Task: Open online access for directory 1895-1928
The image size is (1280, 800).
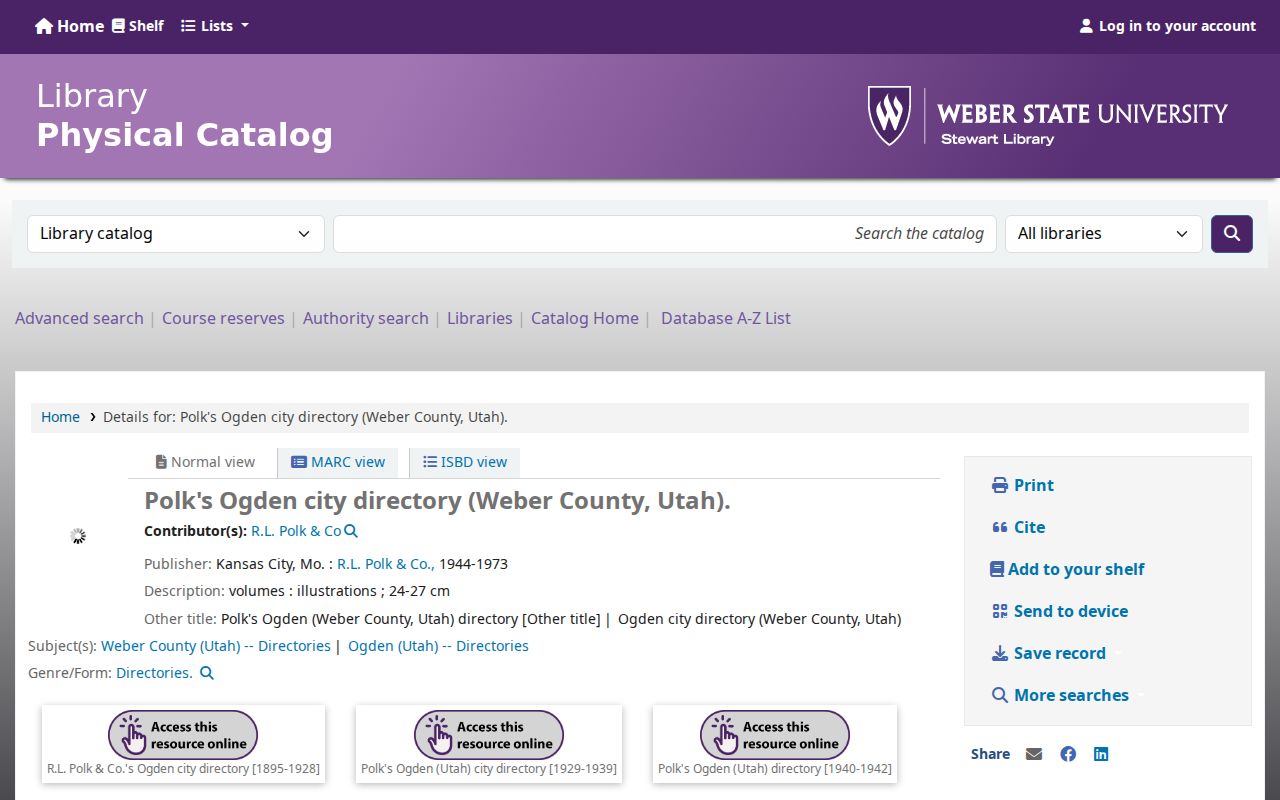Action: pos(183,735)
